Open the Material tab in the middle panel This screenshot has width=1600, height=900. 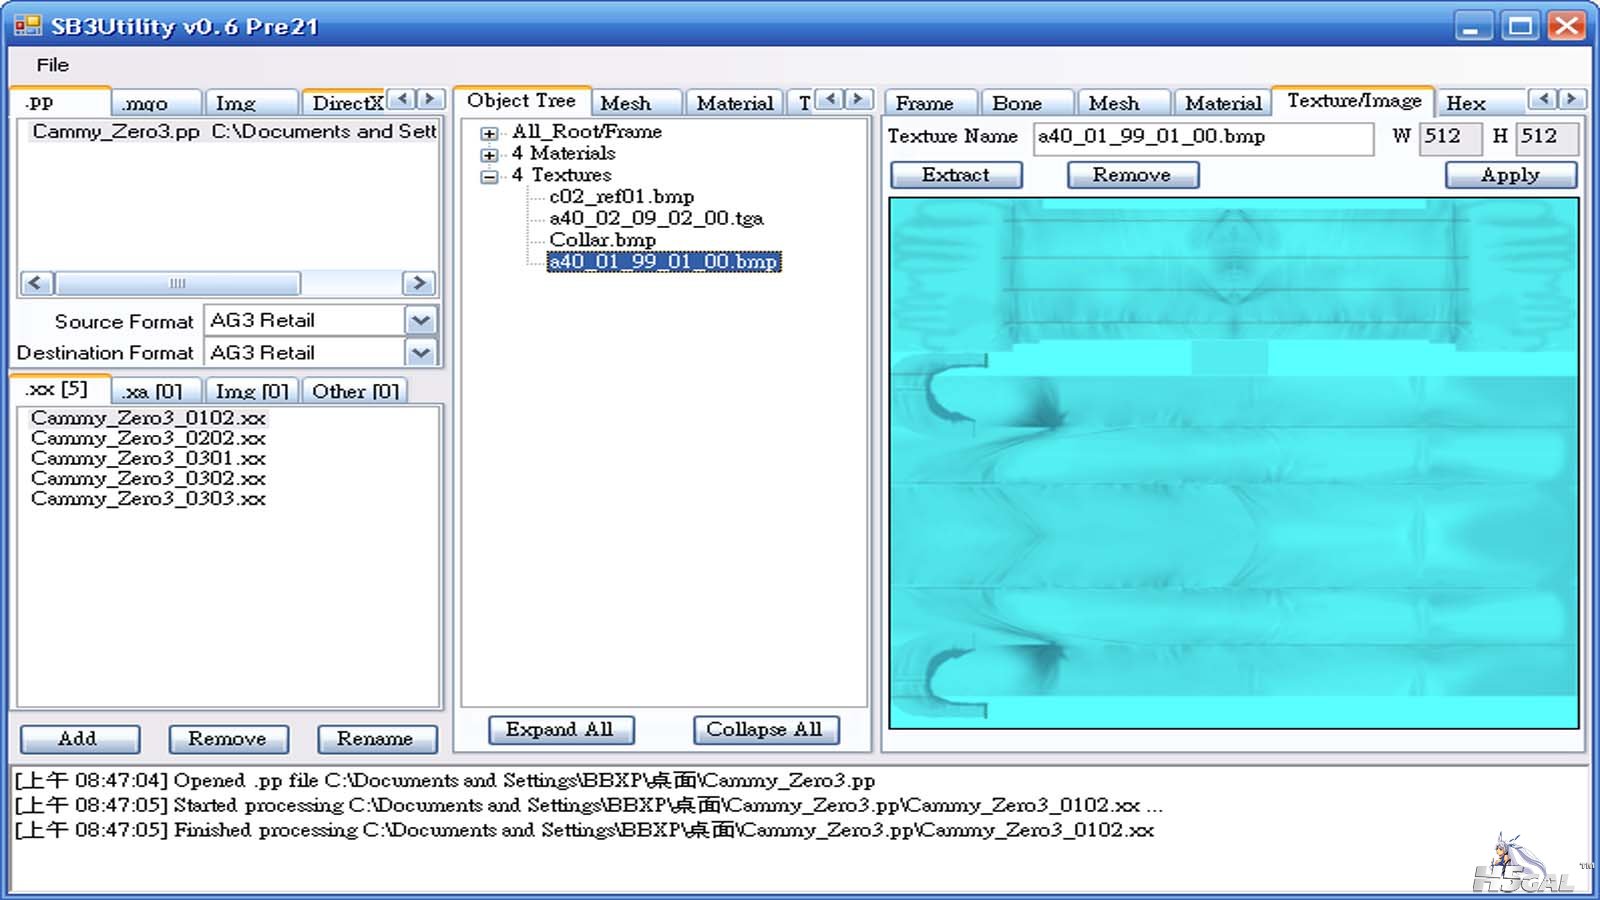(x=735, y=103)
